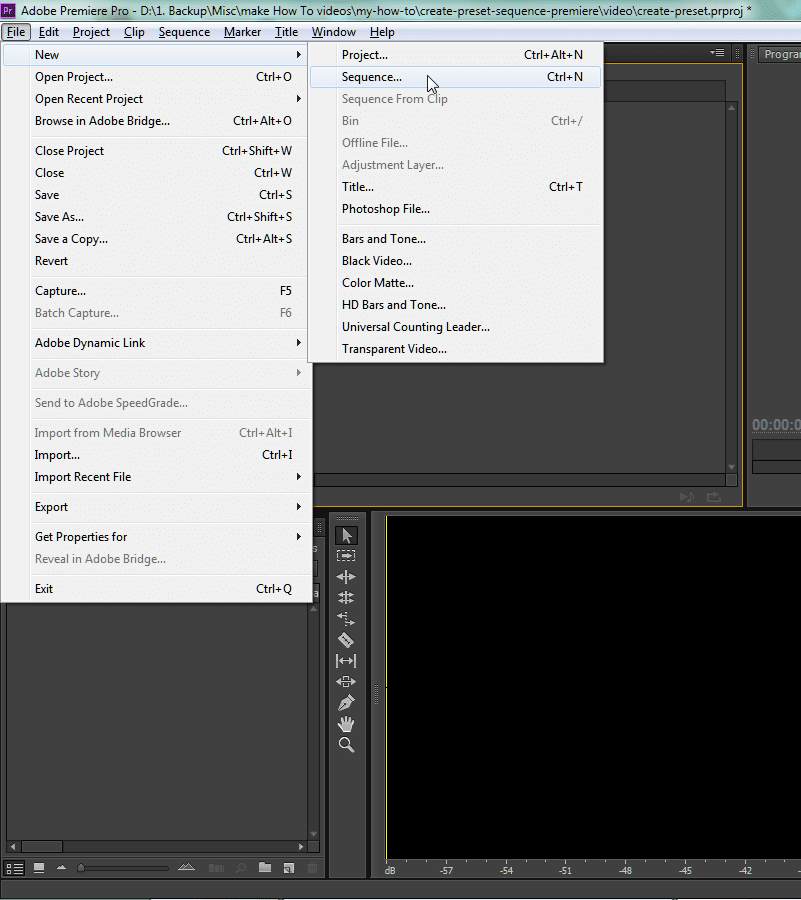Choose Revert from File menu
Viewport: 801px width, 900px height.
[155, 261]
